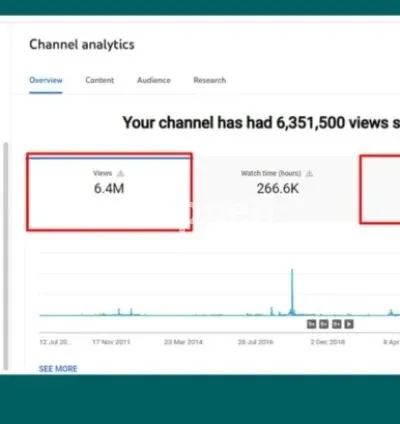This screenshot has width=400, height=424.
Task: Click the Channel analytics heading
Action: (82, 45)
